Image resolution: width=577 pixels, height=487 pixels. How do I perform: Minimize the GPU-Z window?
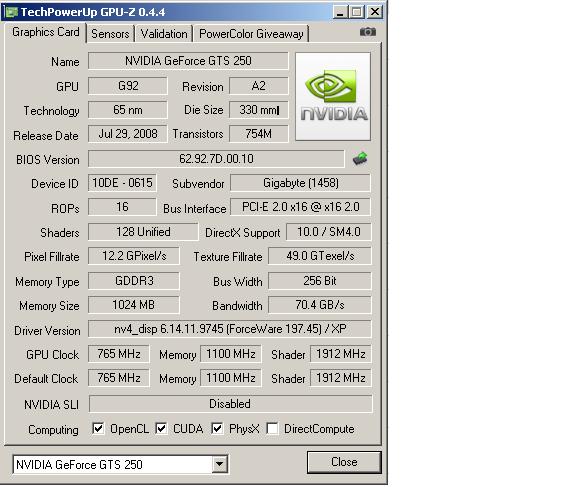point(340,12)
